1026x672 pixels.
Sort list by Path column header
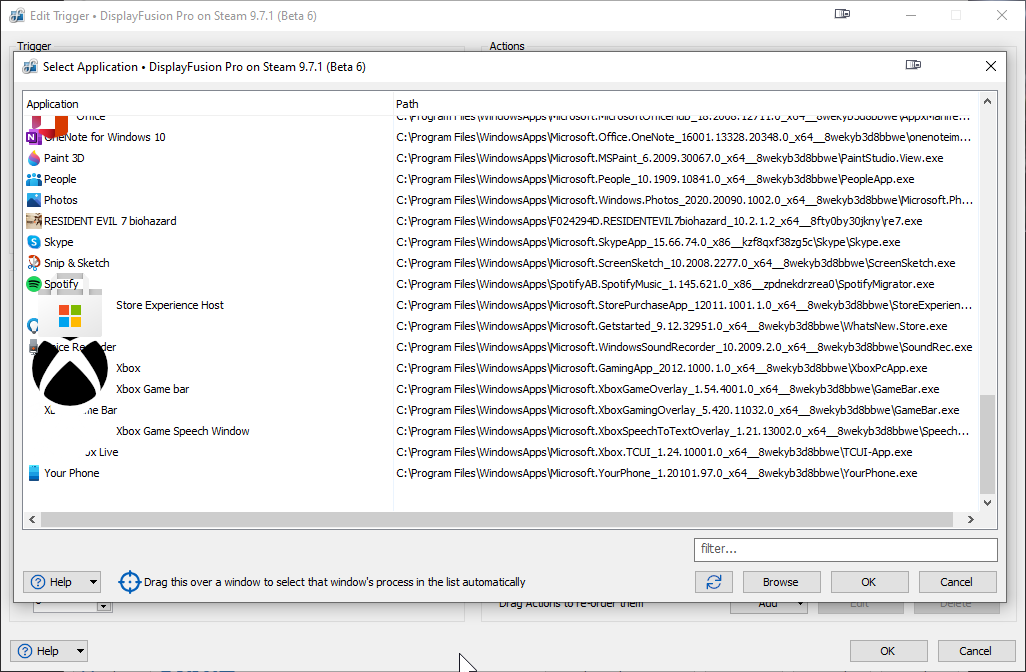point(680,104)
